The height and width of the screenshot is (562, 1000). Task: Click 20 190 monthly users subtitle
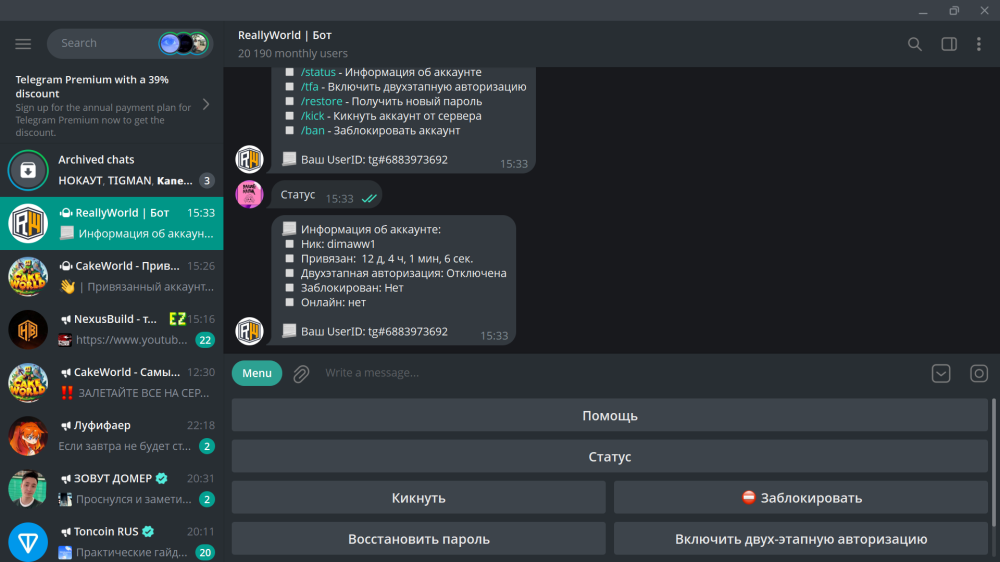(293, 54)
